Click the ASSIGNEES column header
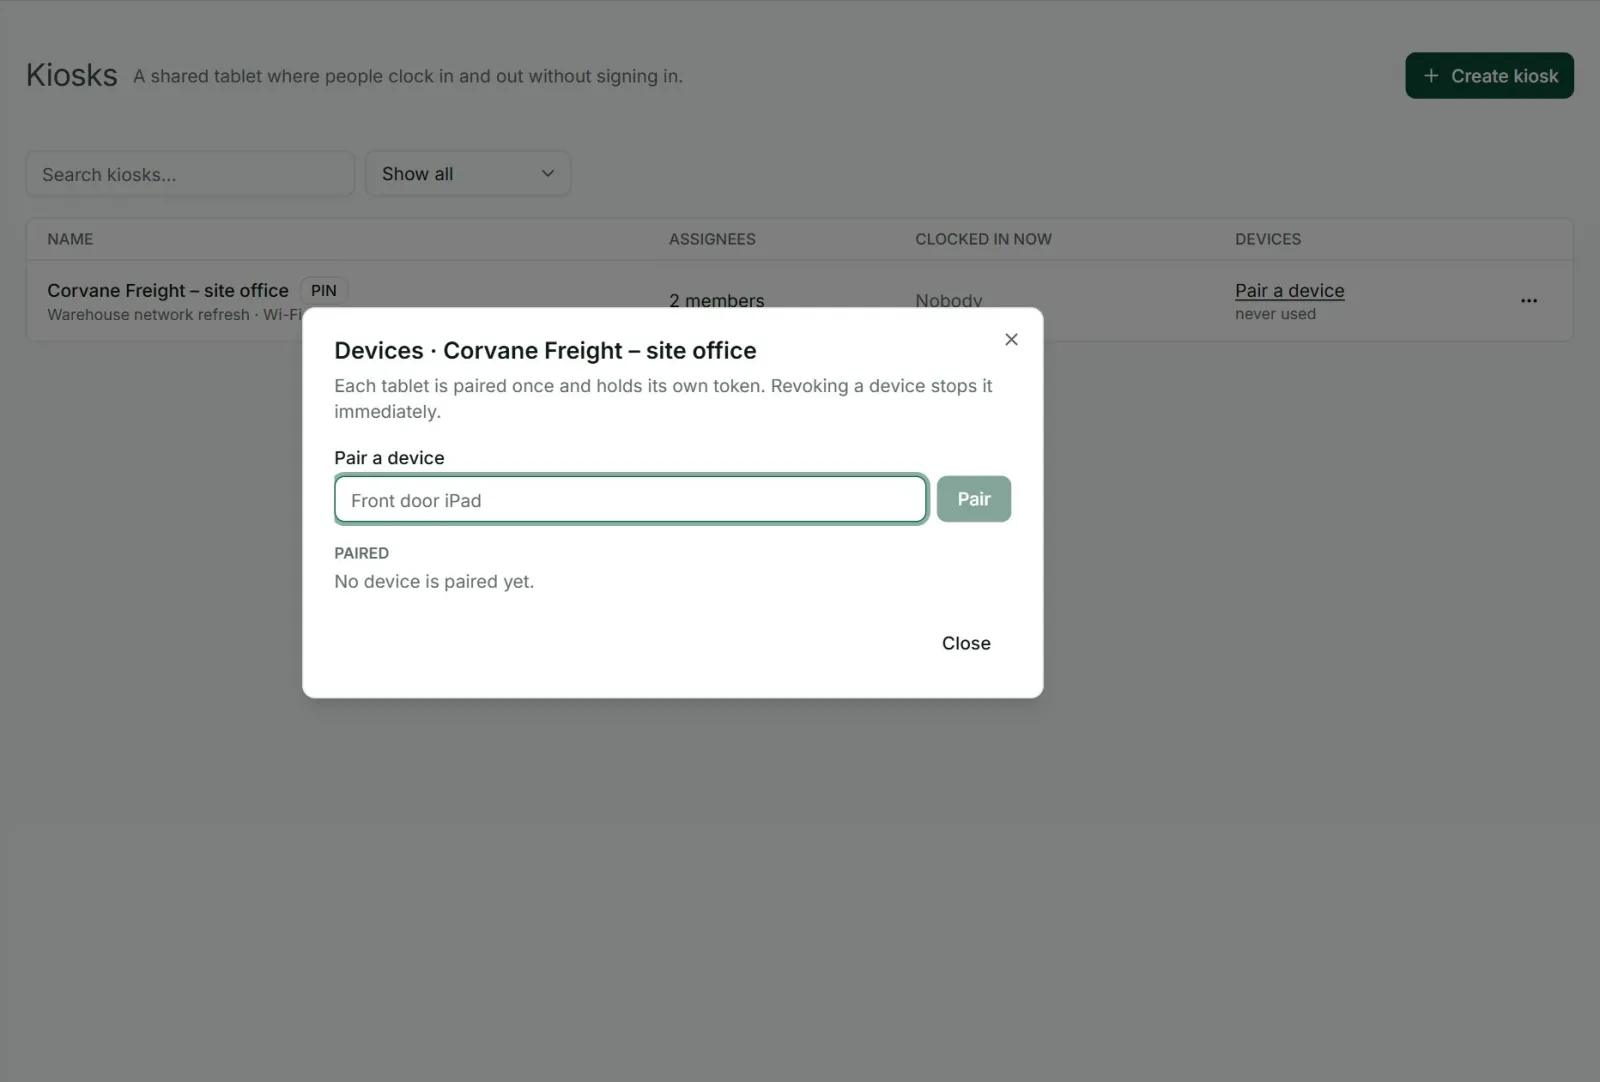1600x1082 pixels. 712,240
